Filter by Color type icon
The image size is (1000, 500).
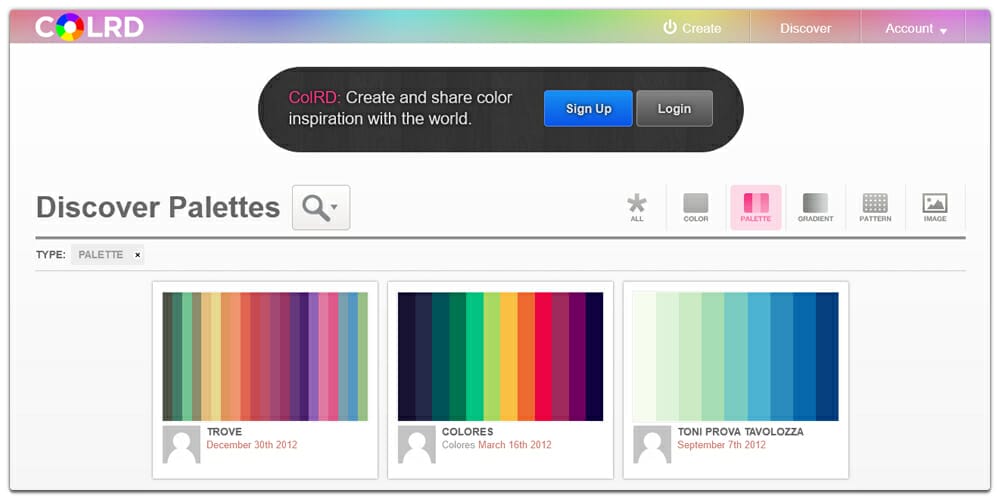[x=696, y=207]
